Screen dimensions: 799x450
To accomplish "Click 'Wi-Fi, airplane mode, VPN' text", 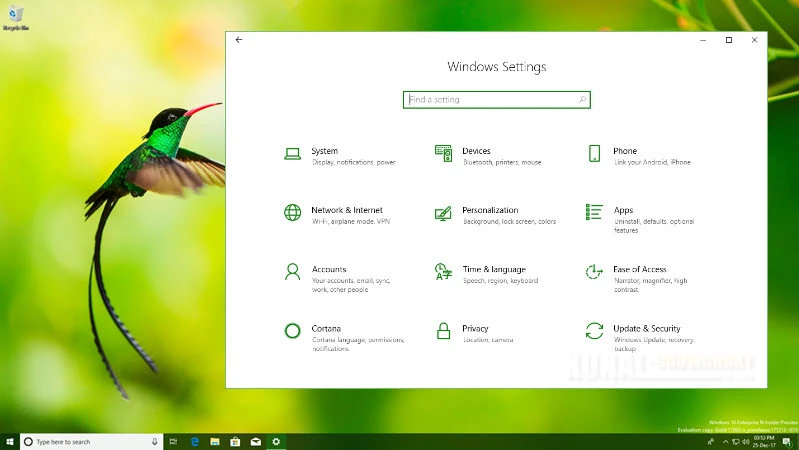I will click(x=351, y=221).
